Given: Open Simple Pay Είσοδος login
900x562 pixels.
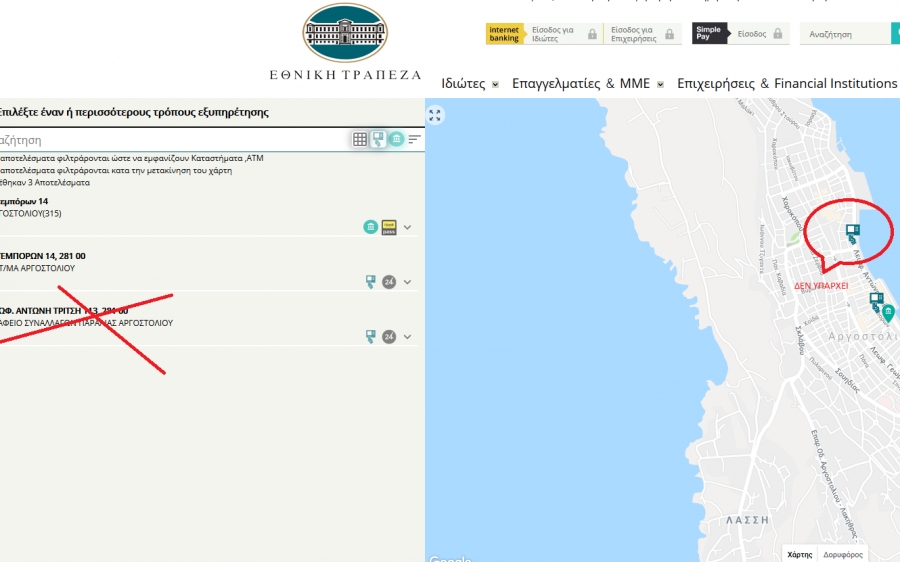Looking at the screenshot, I should 752,34.
